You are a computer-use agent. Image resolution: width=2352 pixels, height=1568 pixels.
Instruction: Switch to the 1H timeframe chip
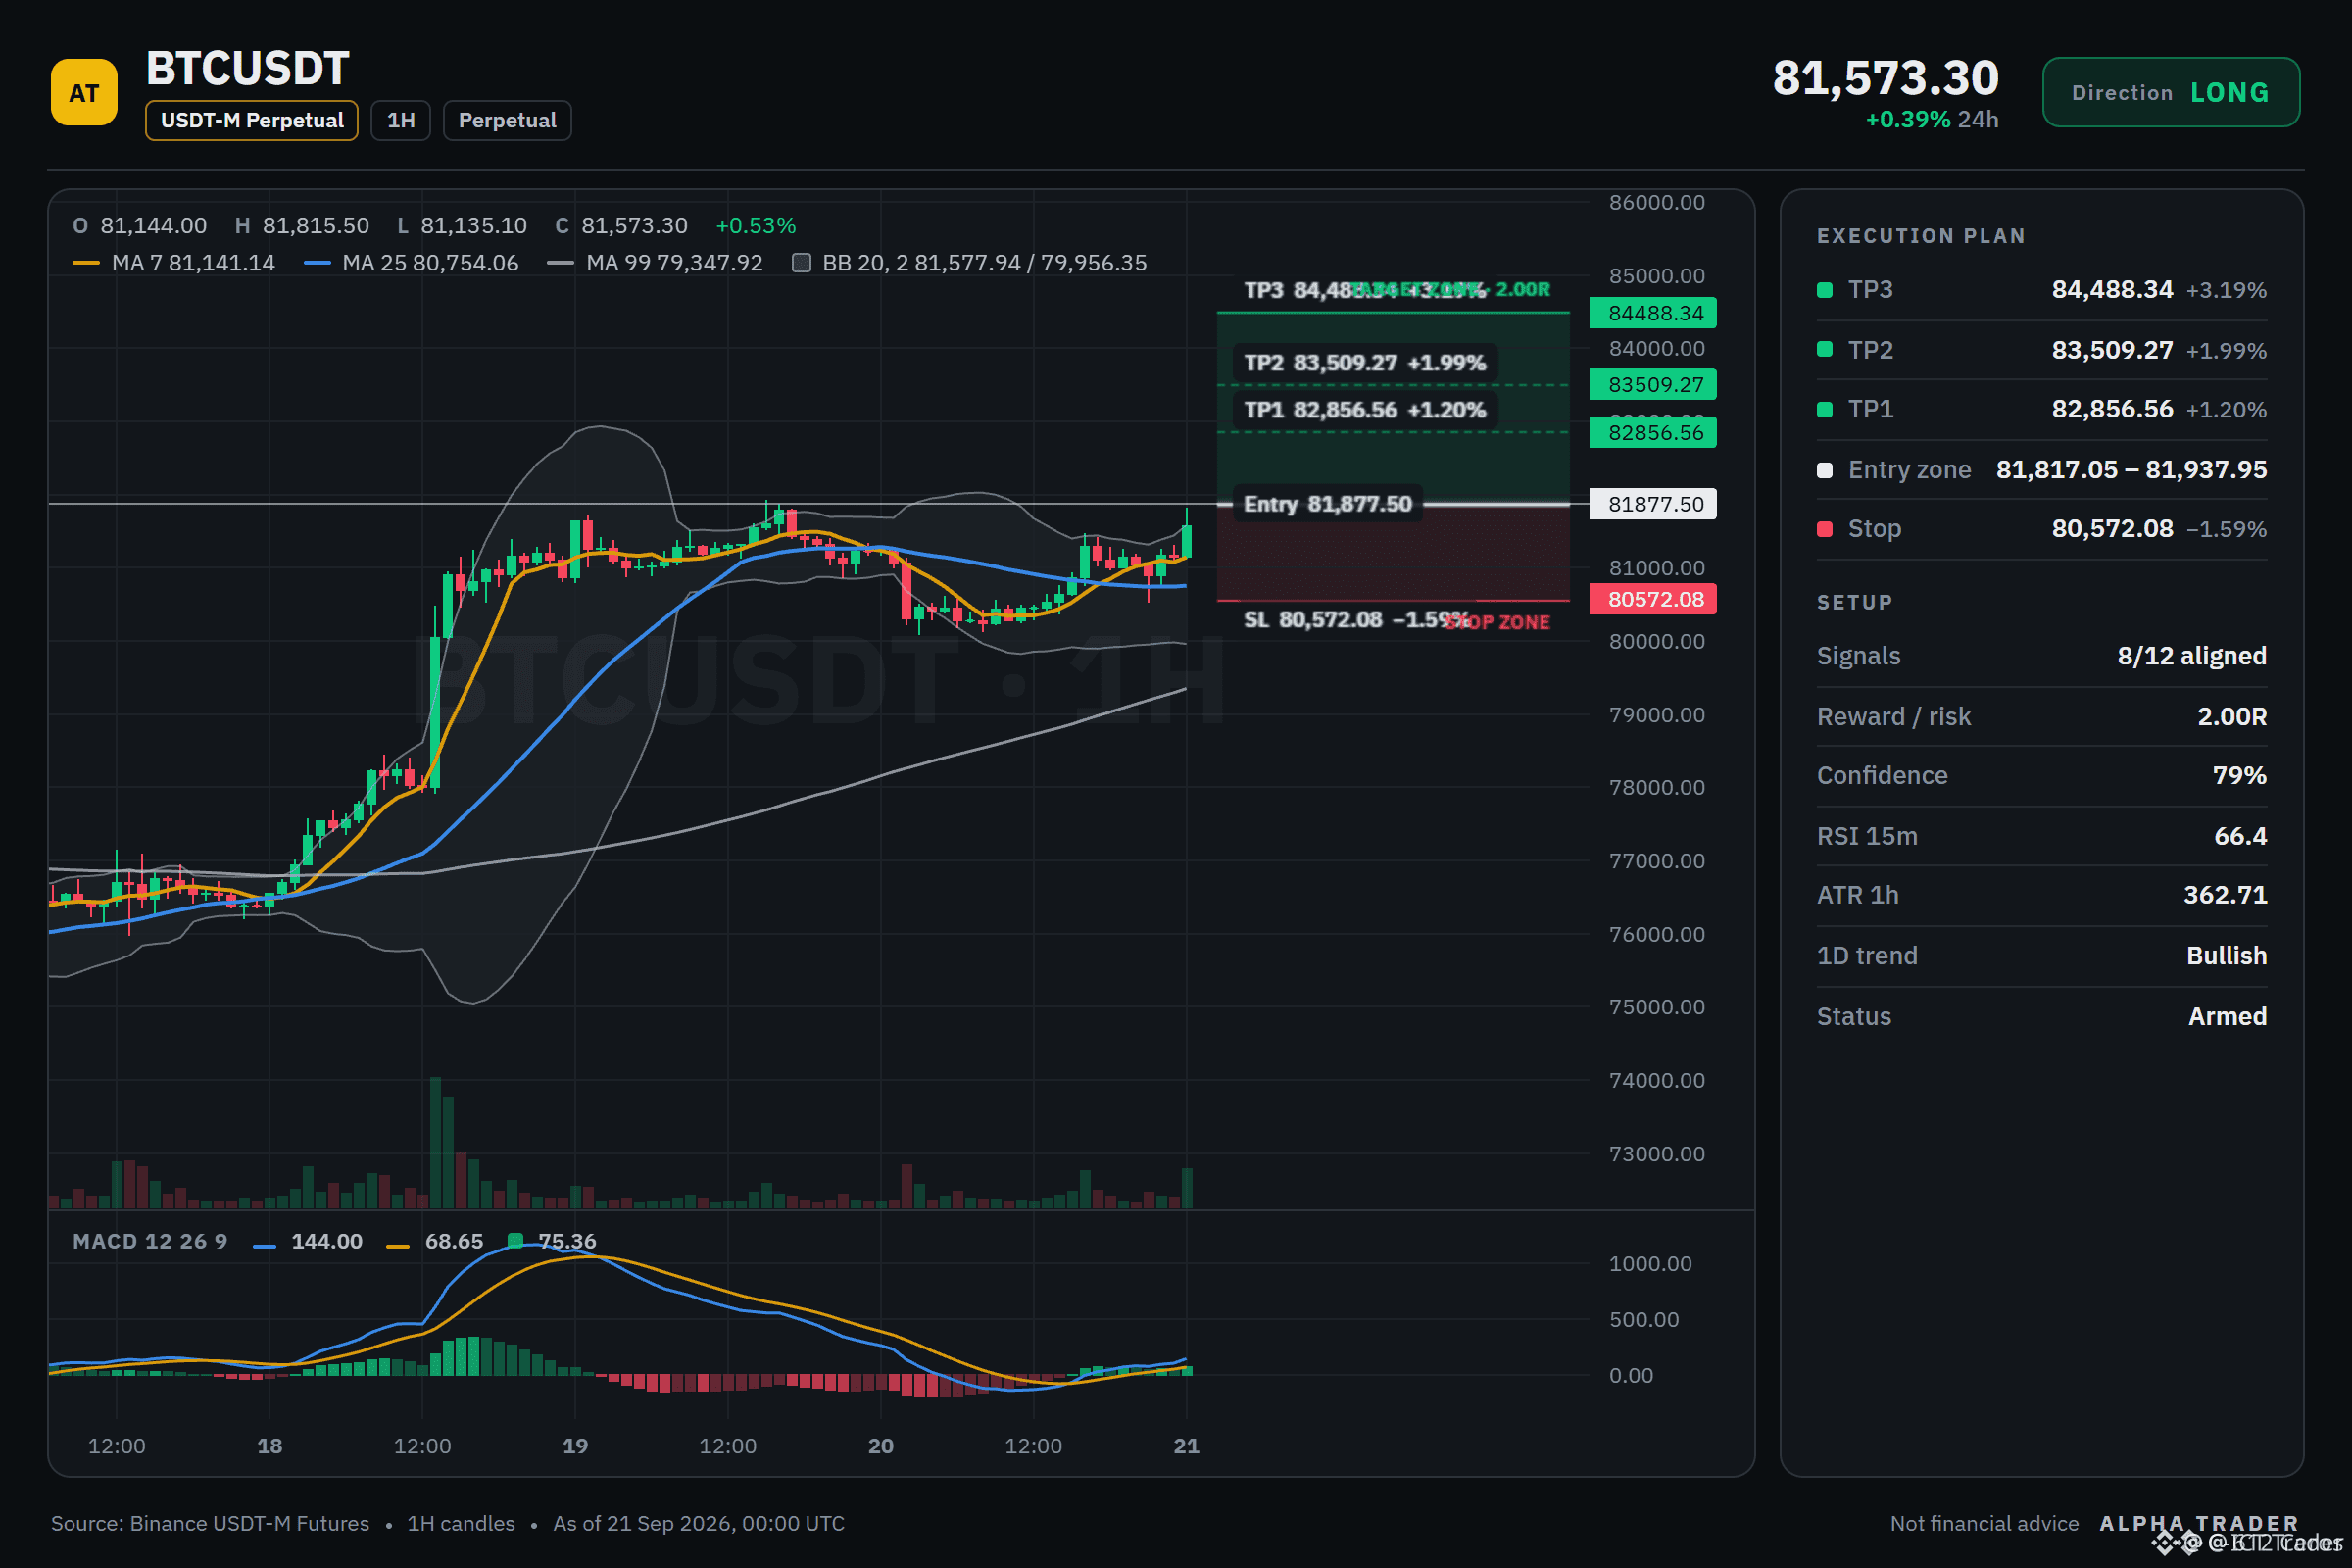[401, 120]
